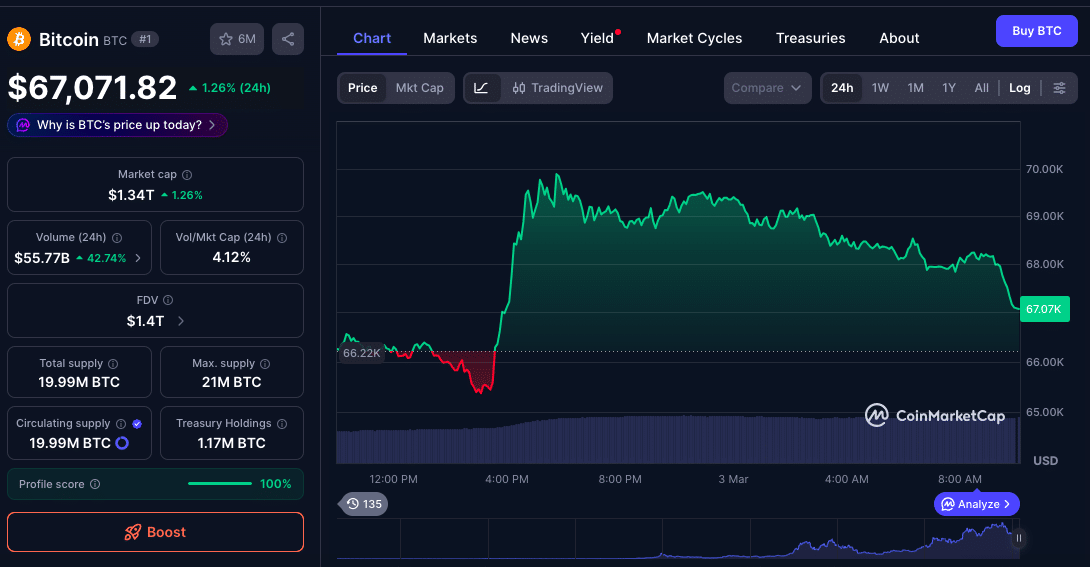
Task: Open Max. supply info icon
Action: point(265,363)
